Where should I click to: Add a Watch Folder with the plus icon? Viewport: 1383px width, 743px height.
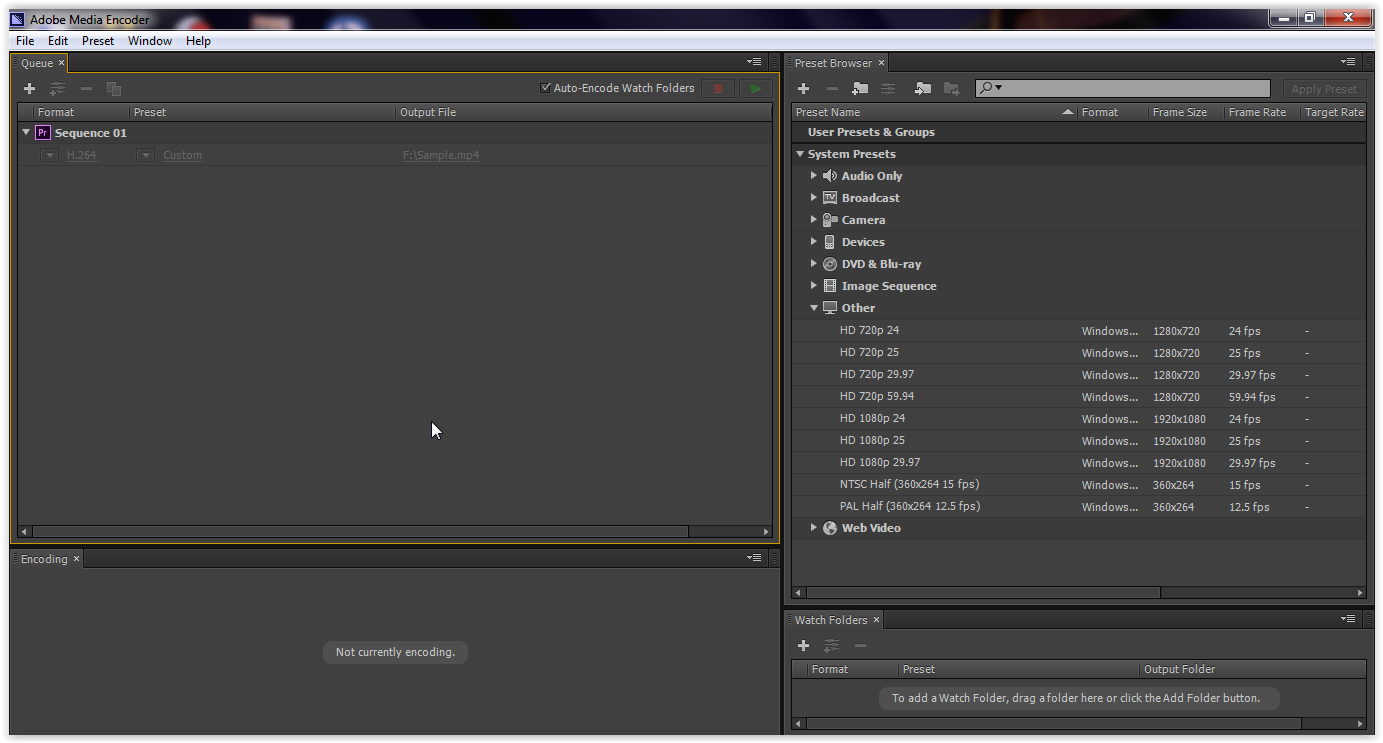(x=803, y=645)
